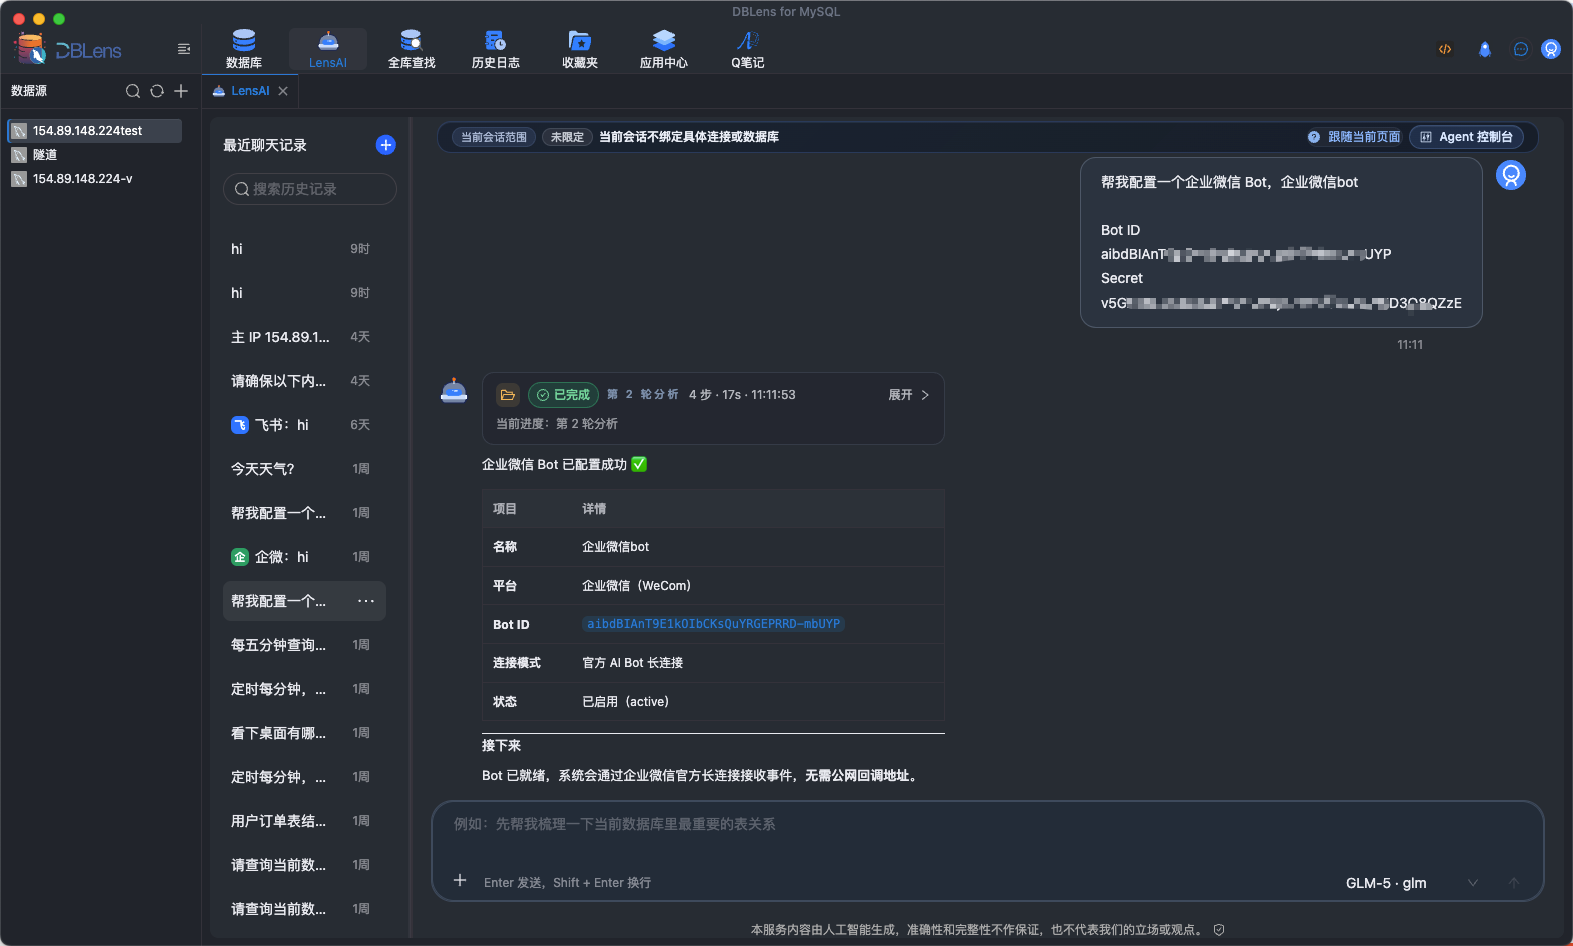Open more options for the selected 帮我配置一个 chat

coord(366,601)
